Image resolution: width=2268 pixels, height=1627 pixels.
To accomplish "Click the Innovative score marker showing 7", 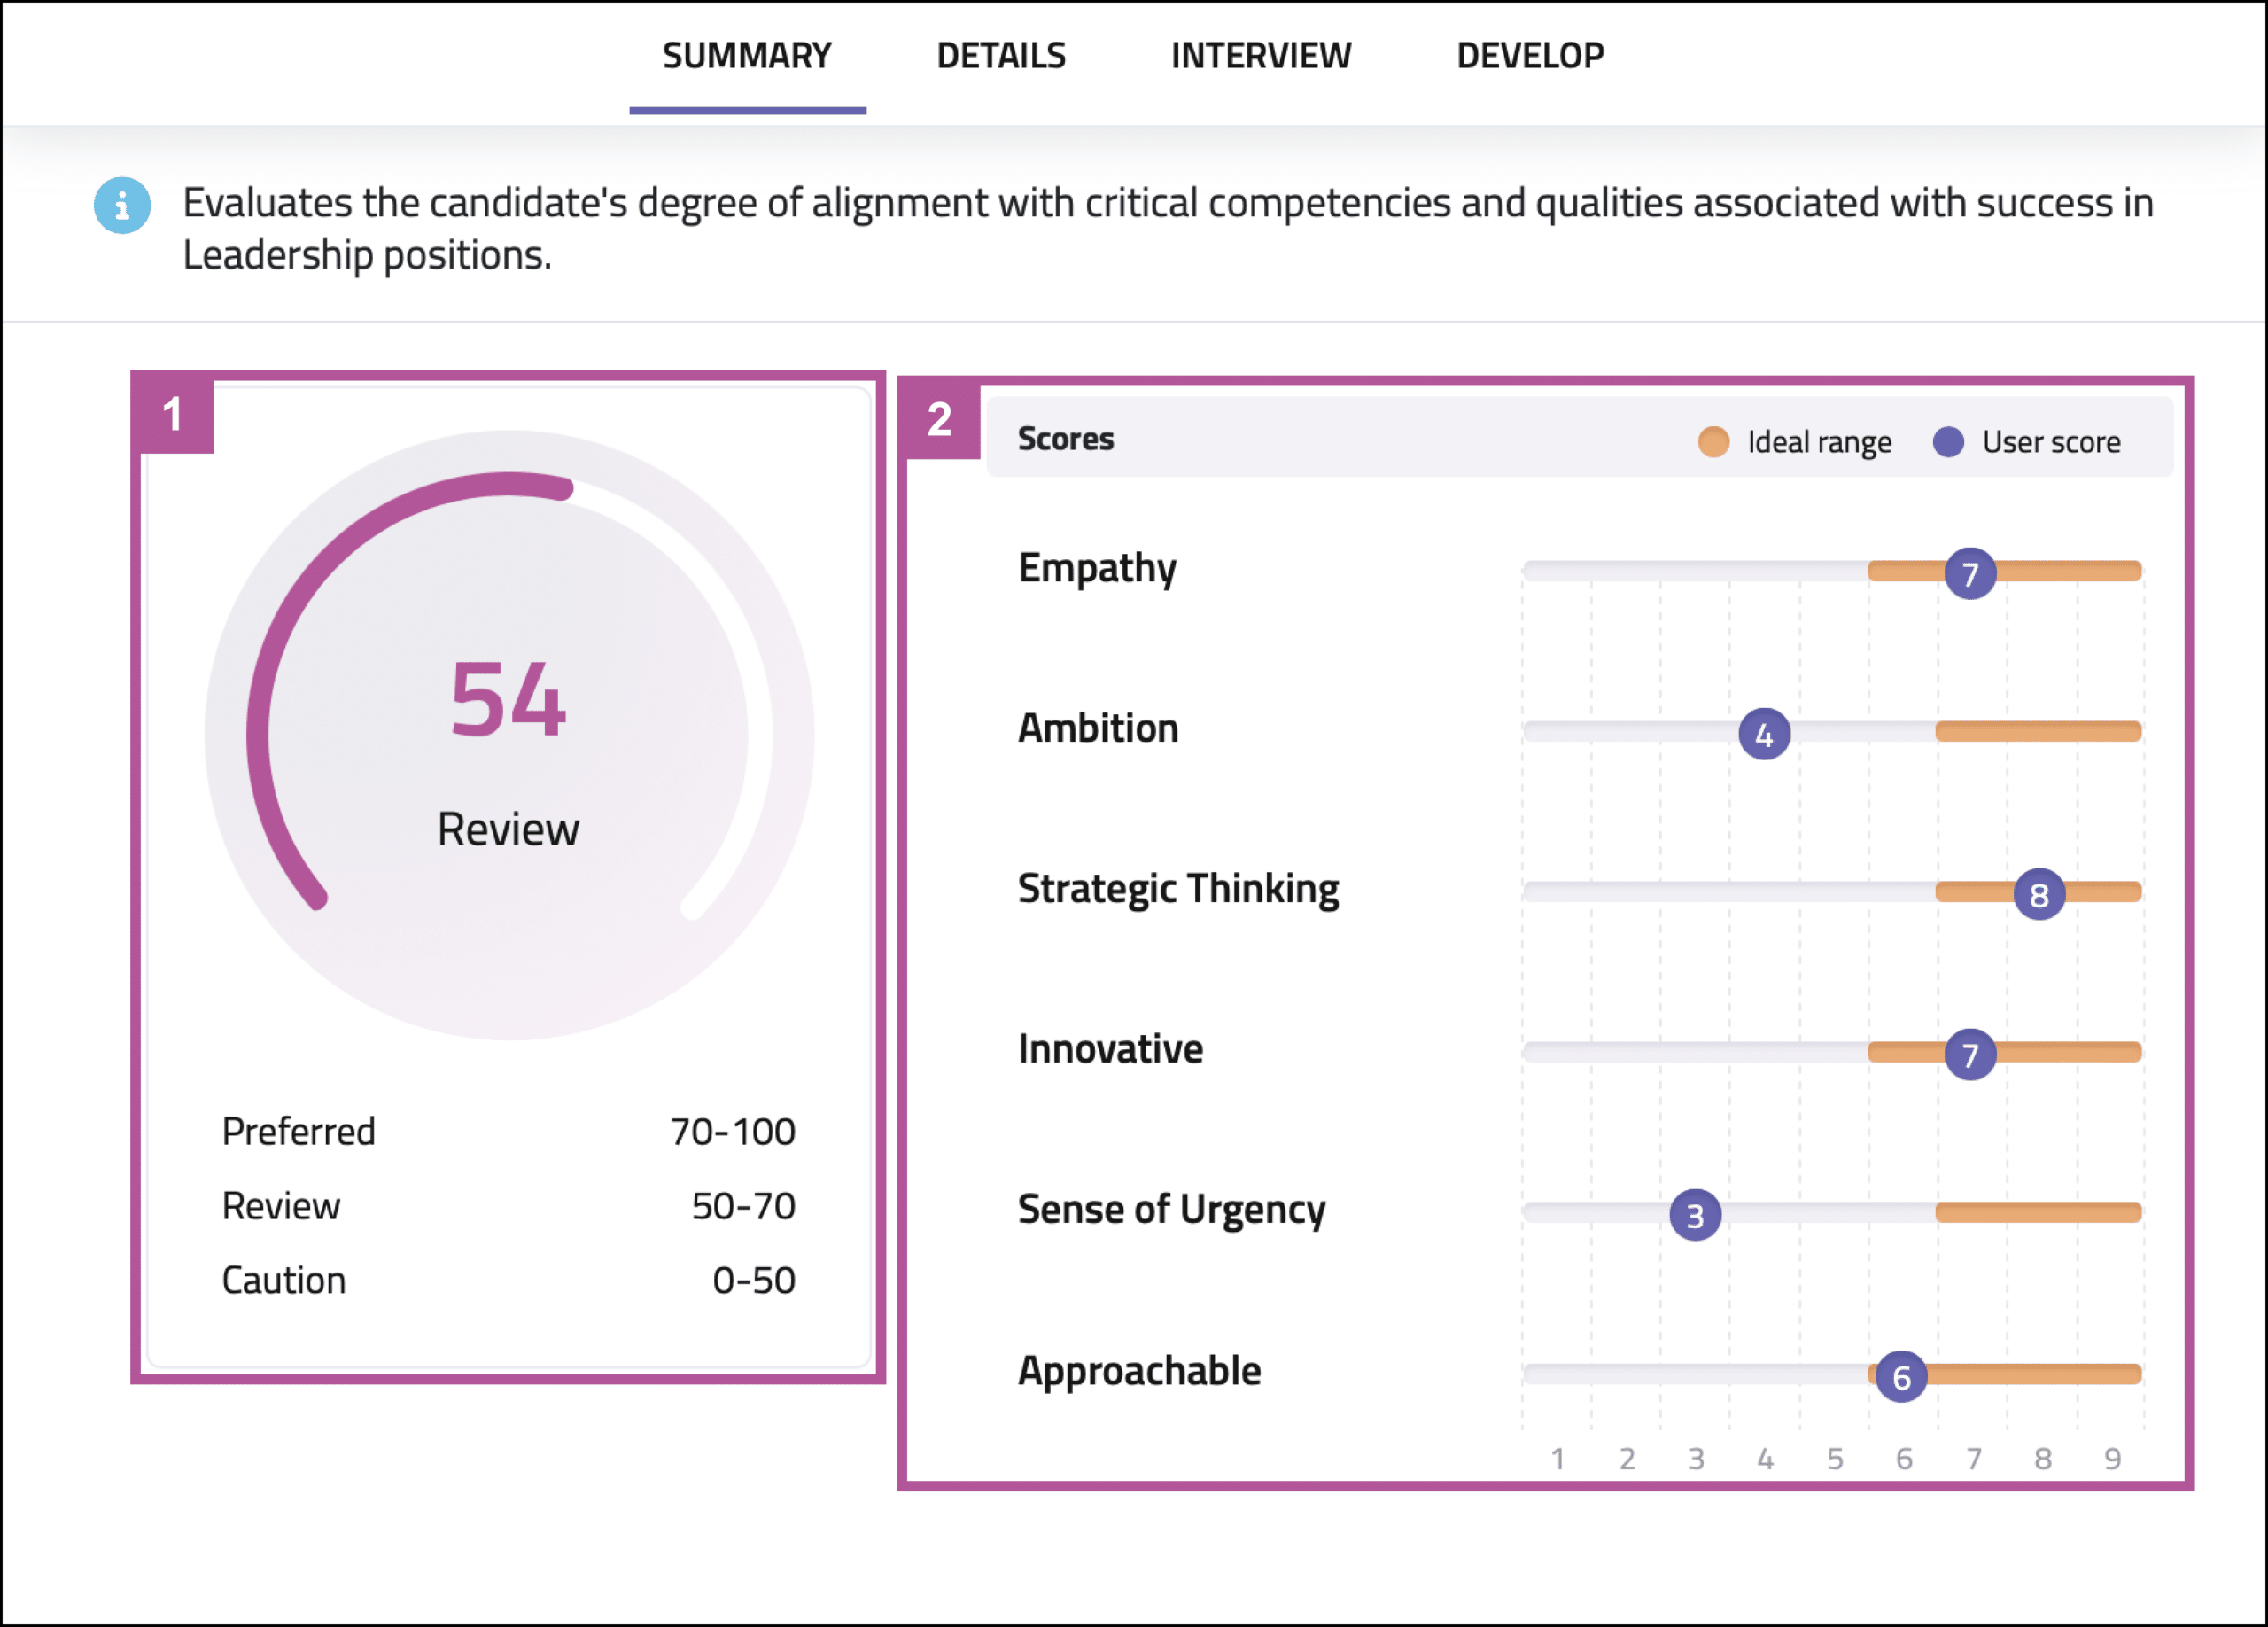I will click(x=1969, y=1054).
